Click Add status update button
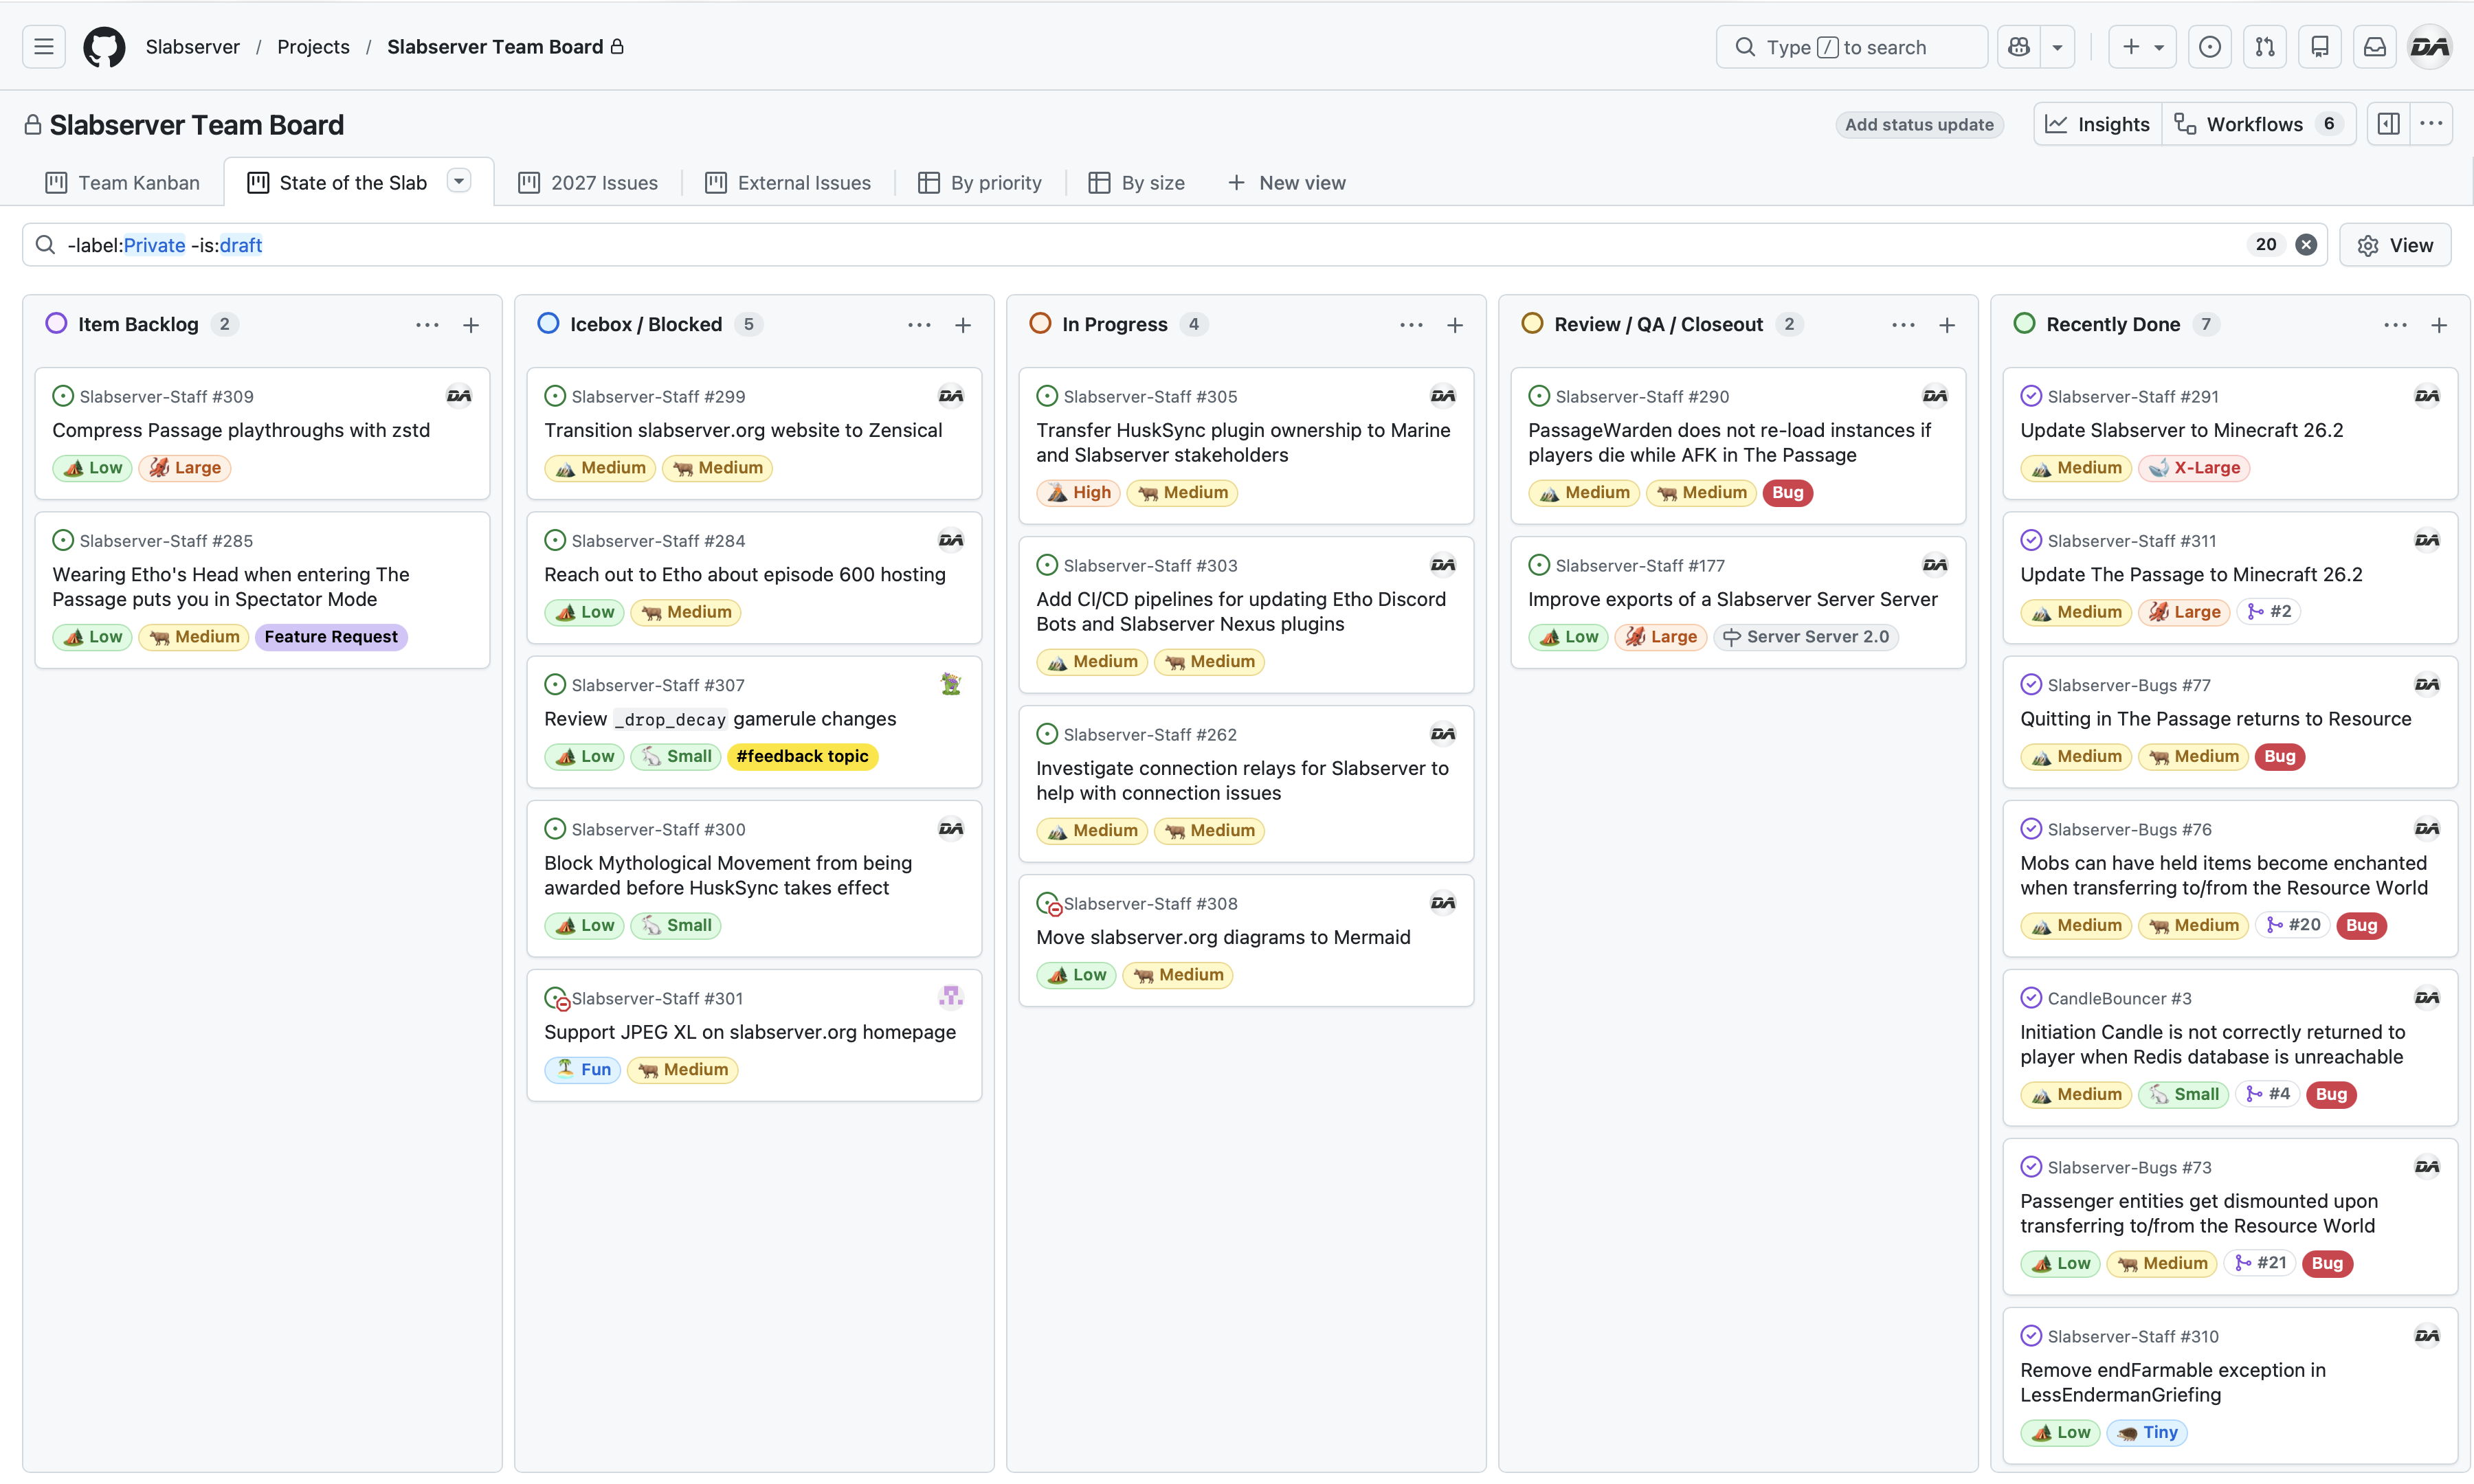 pos(1919,125)
